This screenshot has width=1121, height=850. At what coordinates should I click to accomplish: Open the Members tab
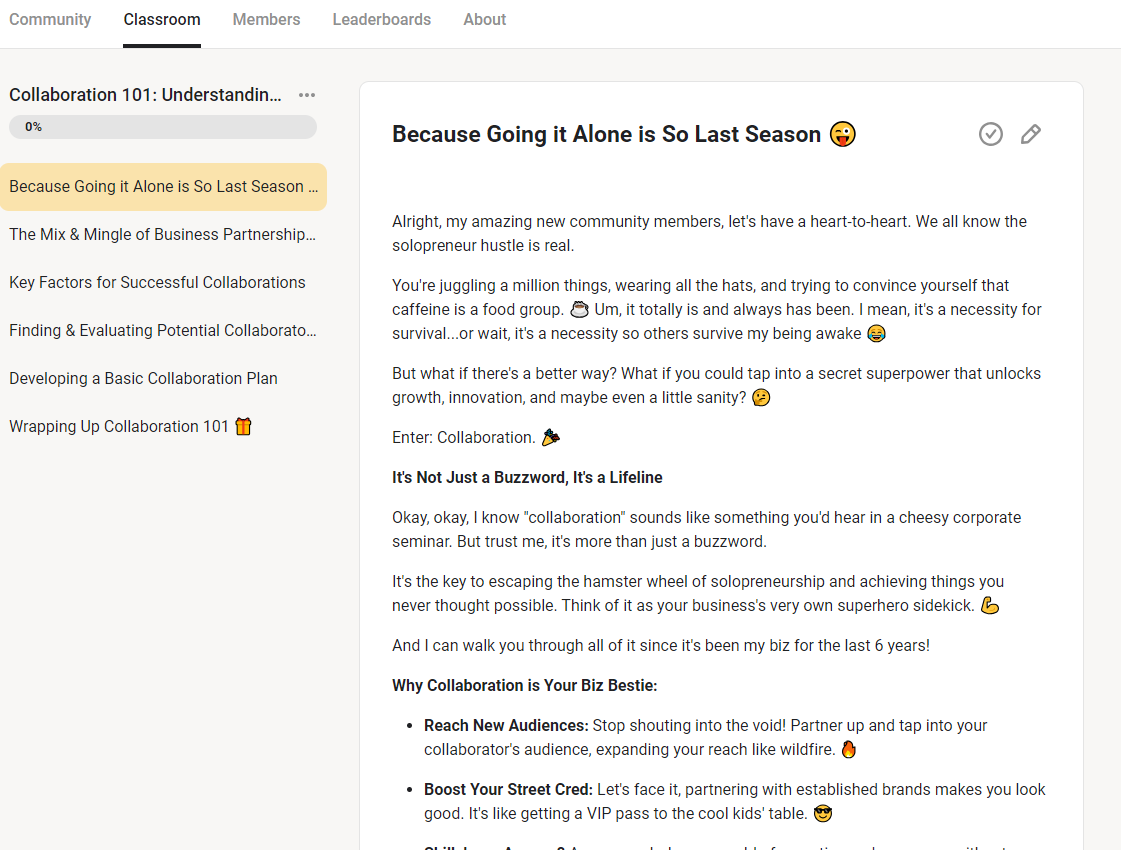tap(266, 19)
